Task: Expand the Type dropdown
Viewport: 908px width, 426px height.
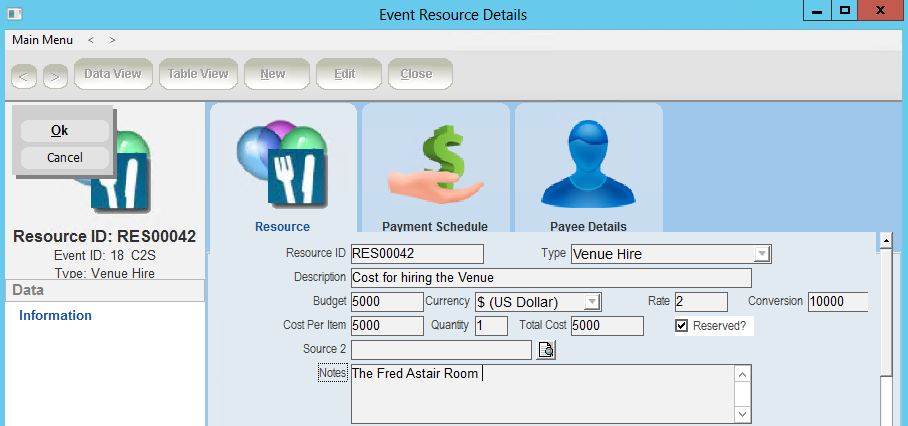Action: [762, 254]
